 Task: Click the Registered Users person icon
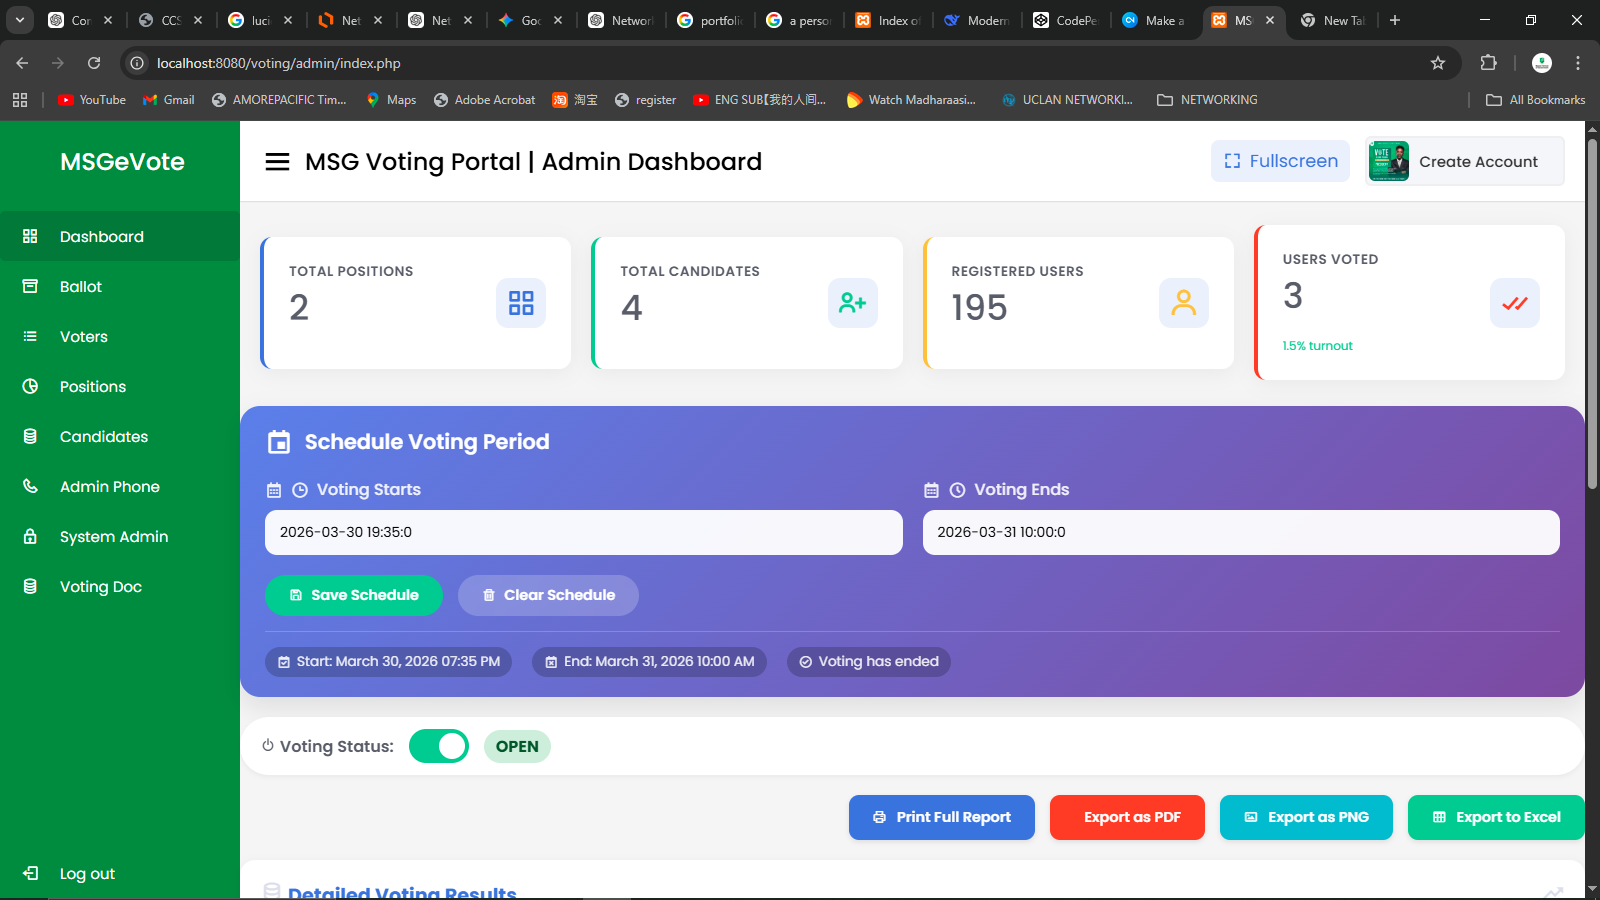click(1184, 303)
